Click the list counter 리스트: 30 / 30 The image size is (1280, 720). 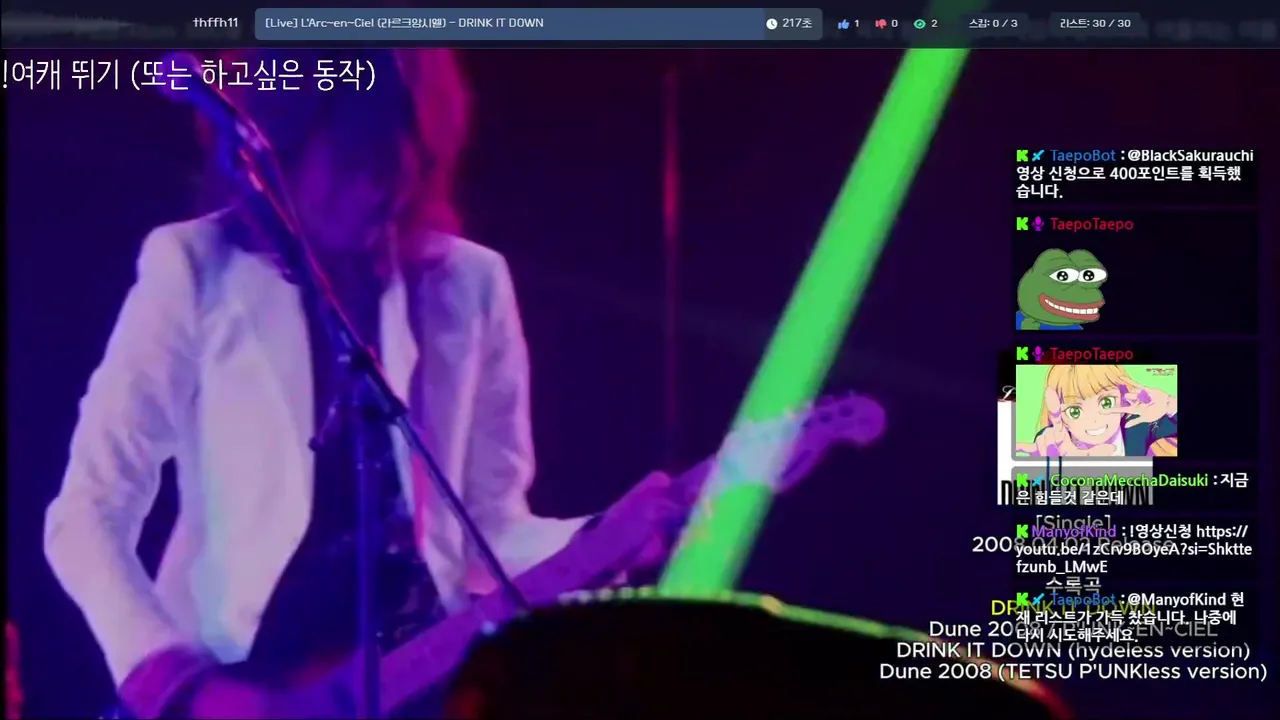pos(1096,23)
